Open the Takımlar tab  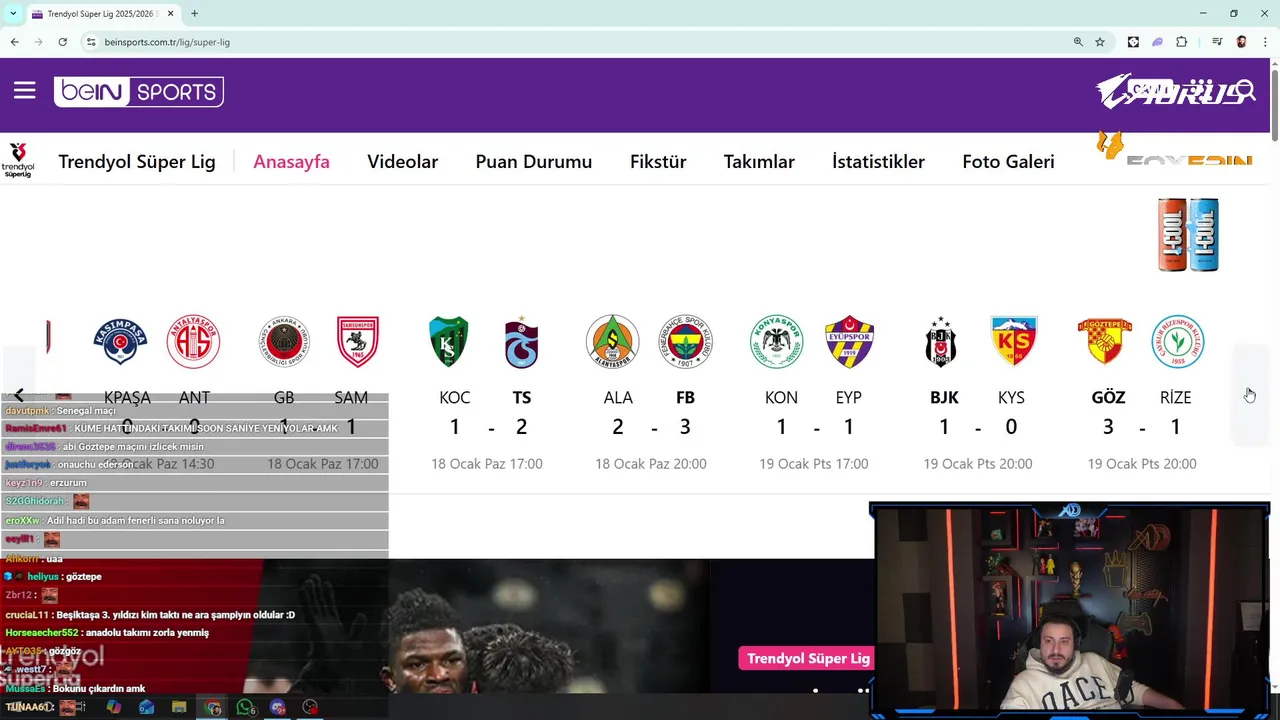coord(759,161)
